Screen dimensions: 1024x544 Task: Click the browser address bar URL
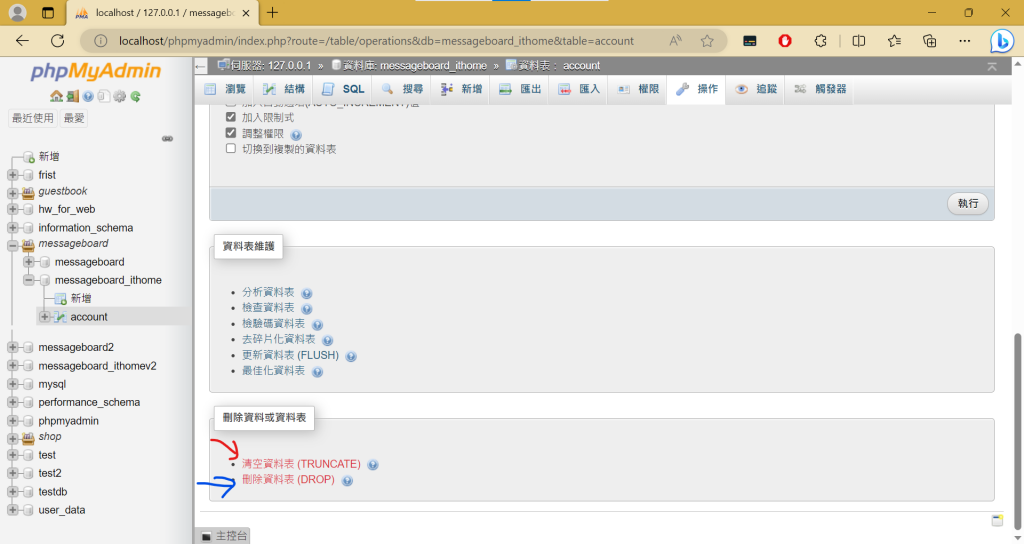click(376, 41)
